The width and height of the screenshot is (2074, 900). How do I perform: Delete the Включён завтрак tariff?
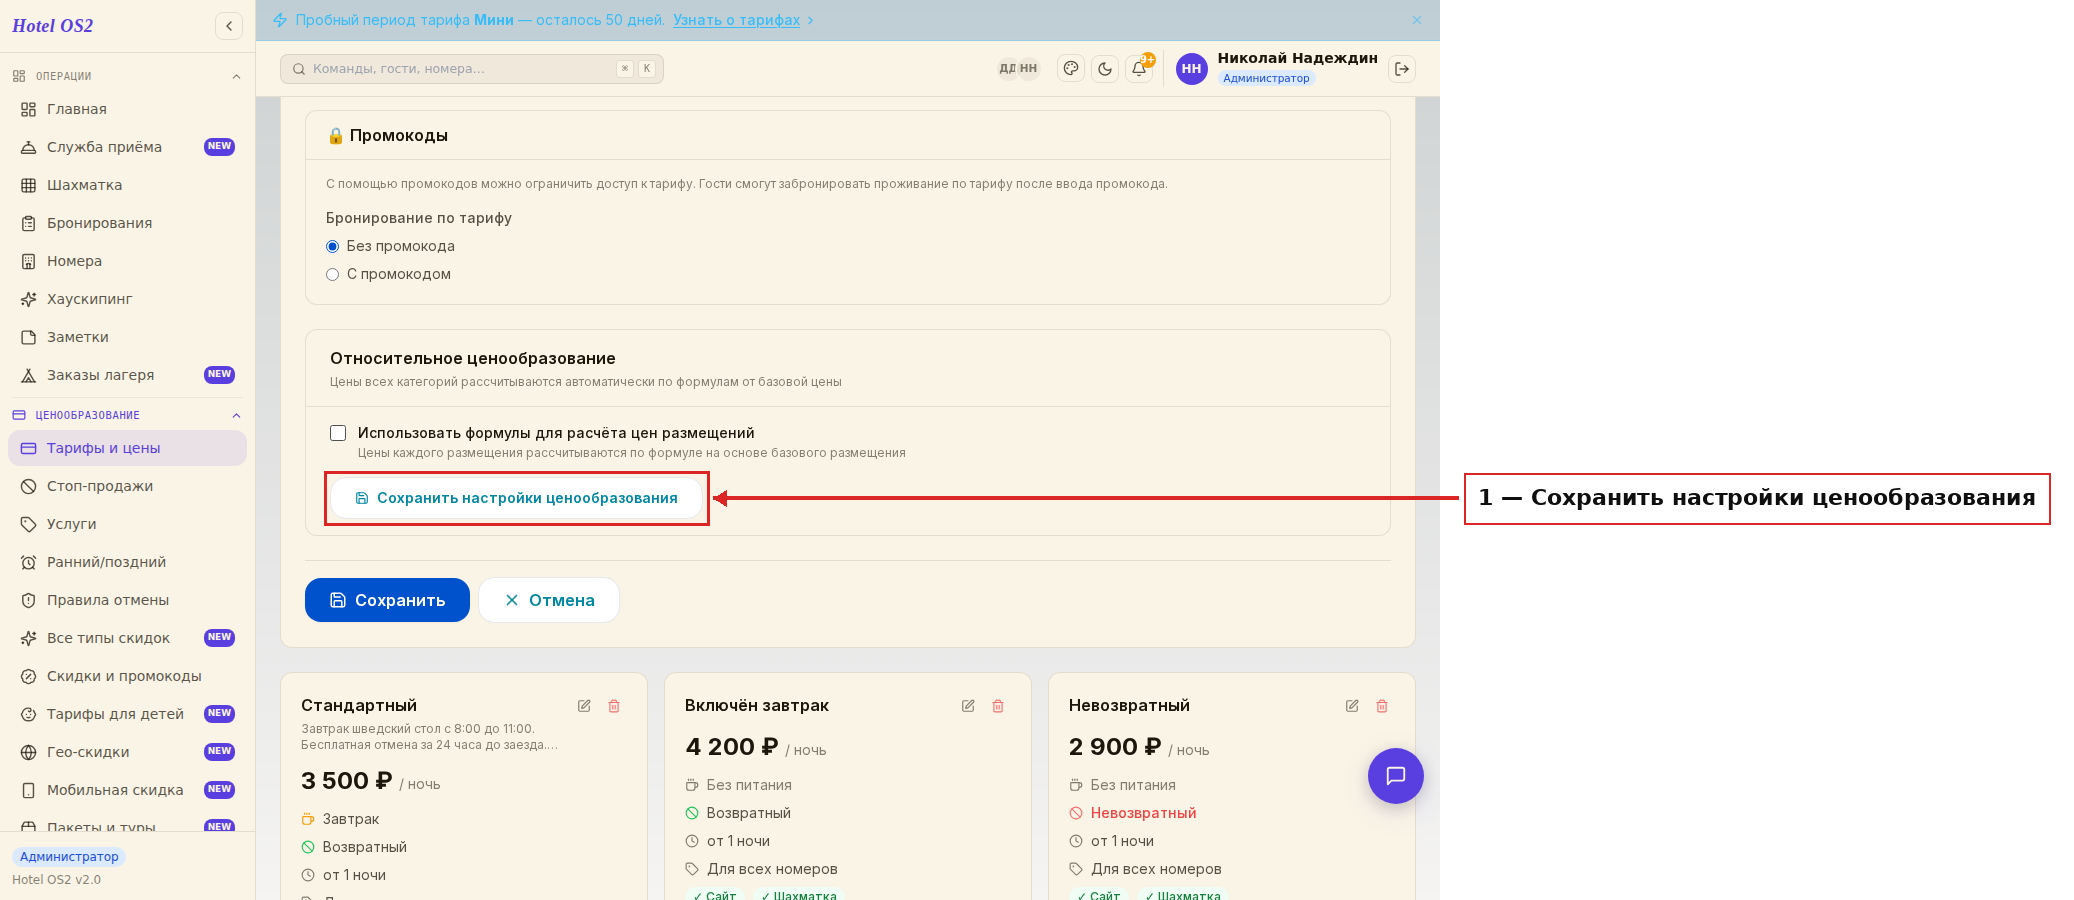[x=998, y=706]
